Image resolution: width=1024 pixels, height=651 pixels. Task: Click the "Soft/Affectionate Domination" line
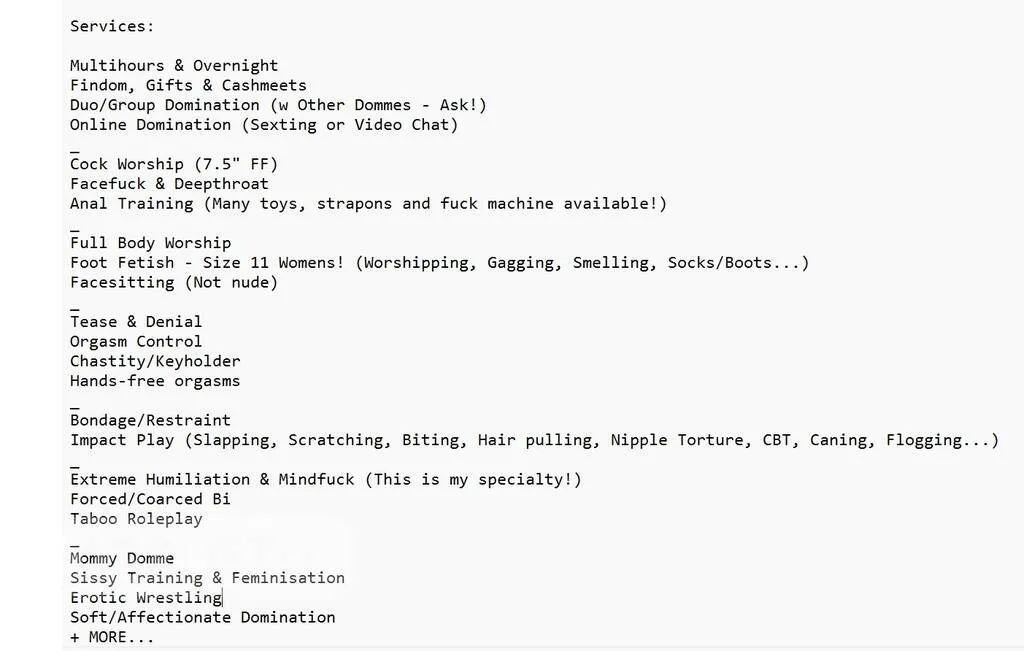(x=202, y=617)
